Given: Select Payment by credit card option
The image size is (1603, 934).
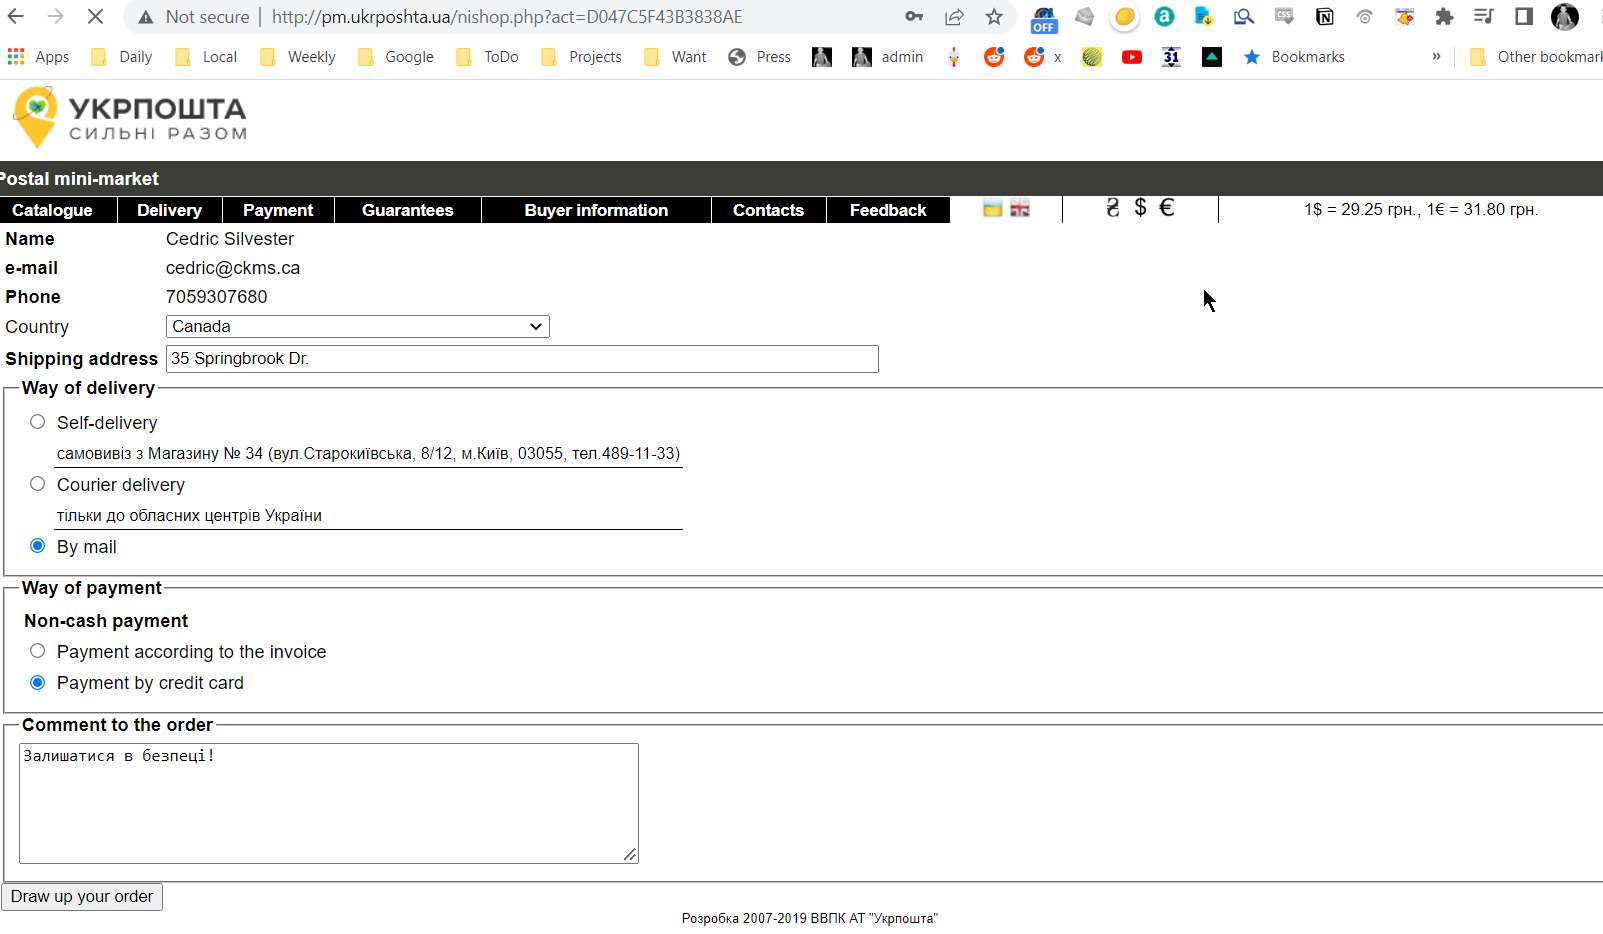Looking at the screenshot, I should pos(38,683).
